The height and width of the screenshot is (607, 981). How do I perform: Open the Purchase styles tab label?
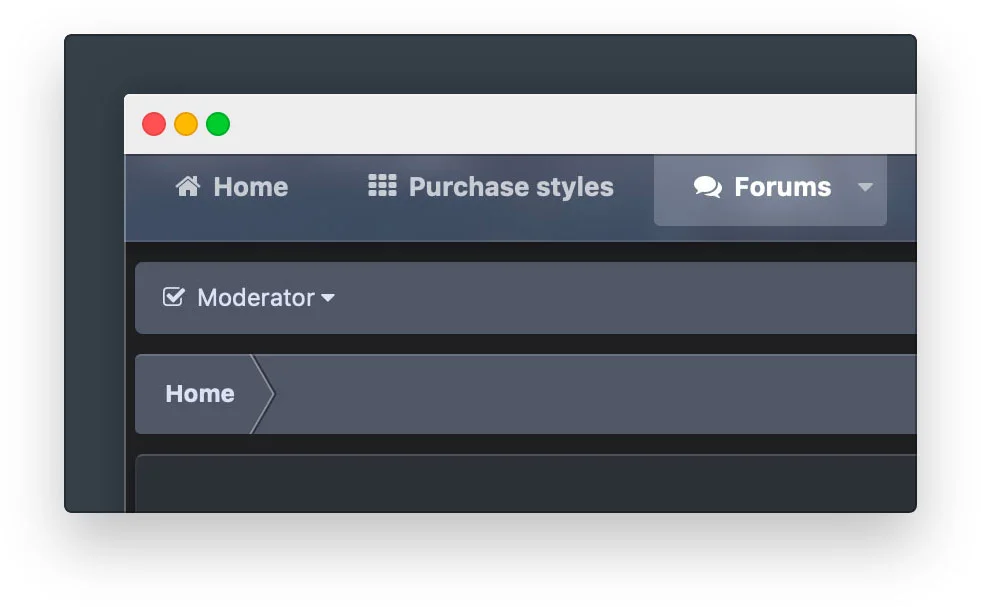click(x=511, y=187)
